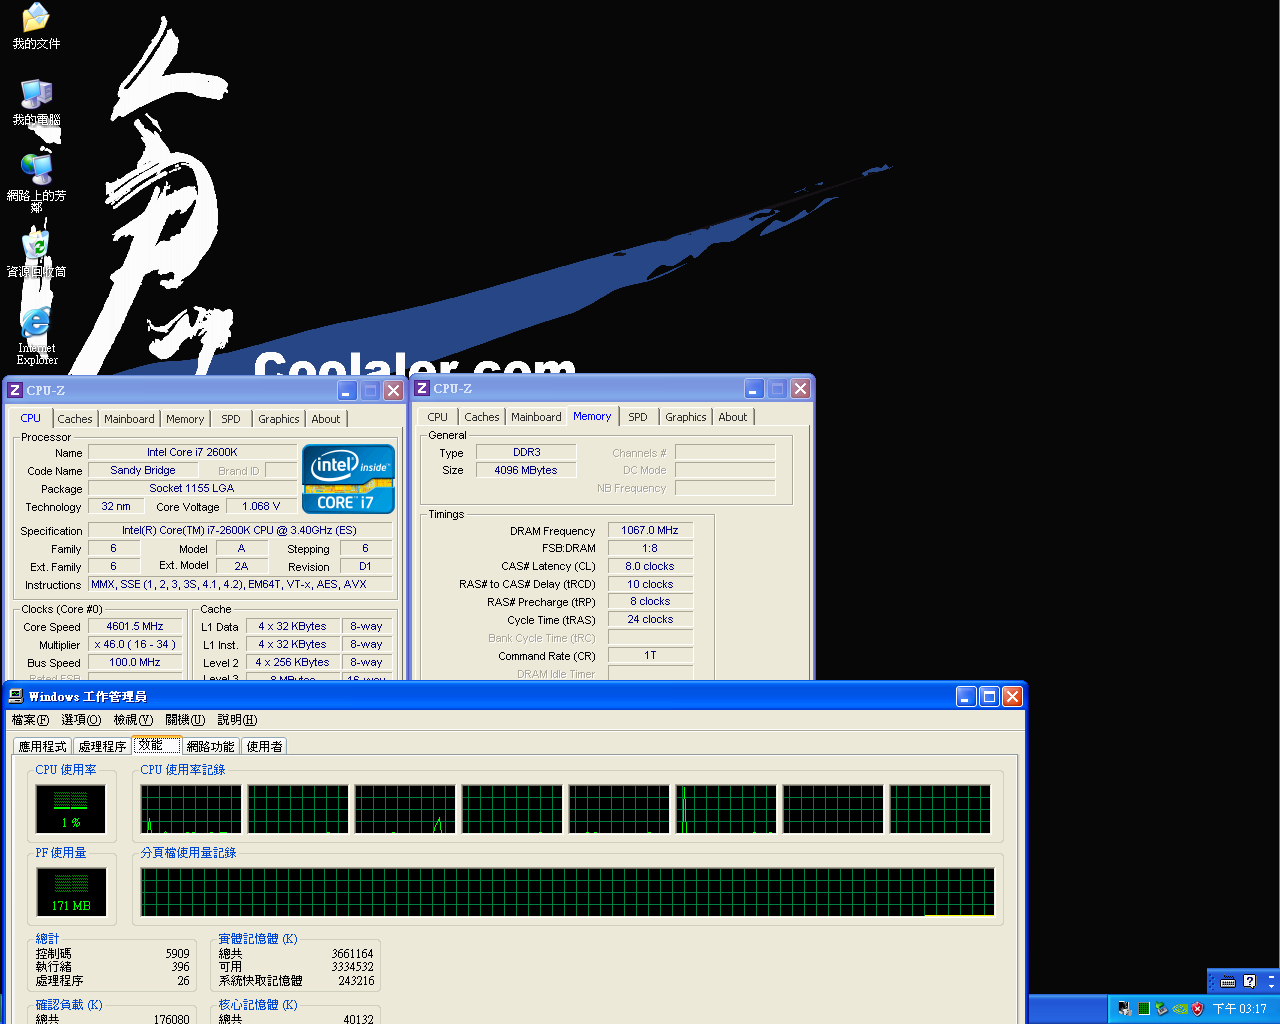Open the 我的文件 folder desktop icon

pos(36,27)
